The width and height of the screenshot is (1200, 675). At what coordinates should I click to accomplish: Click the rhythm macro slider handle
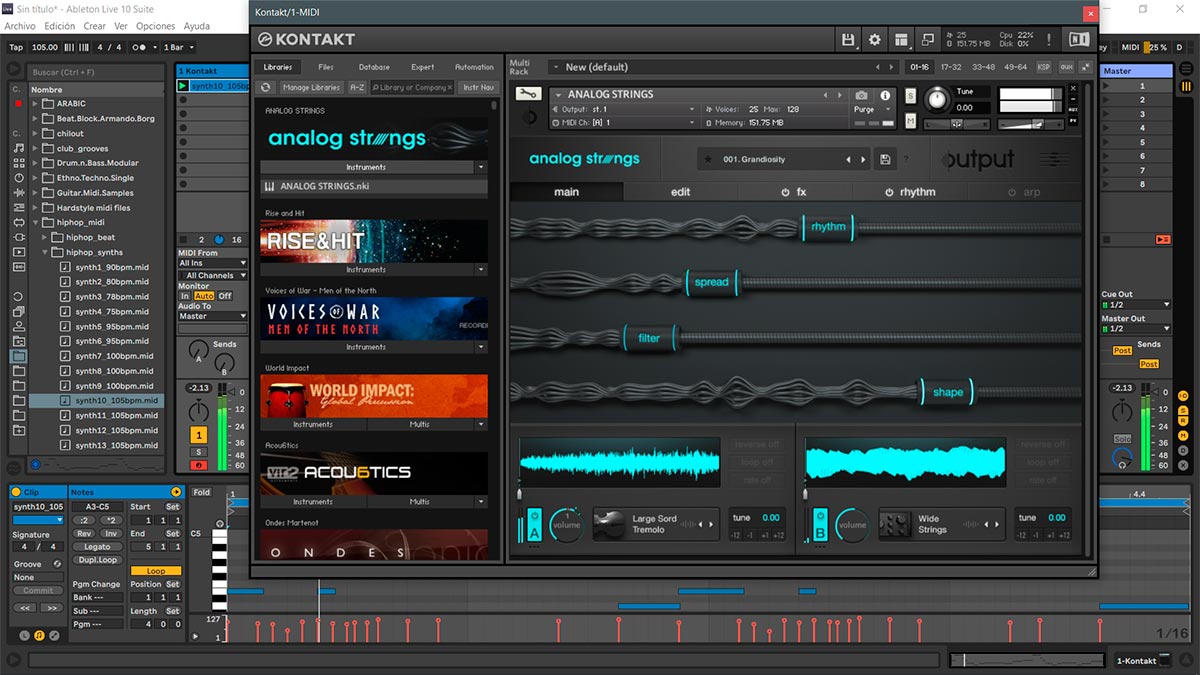pyautogui.click(x=829, y=227)
